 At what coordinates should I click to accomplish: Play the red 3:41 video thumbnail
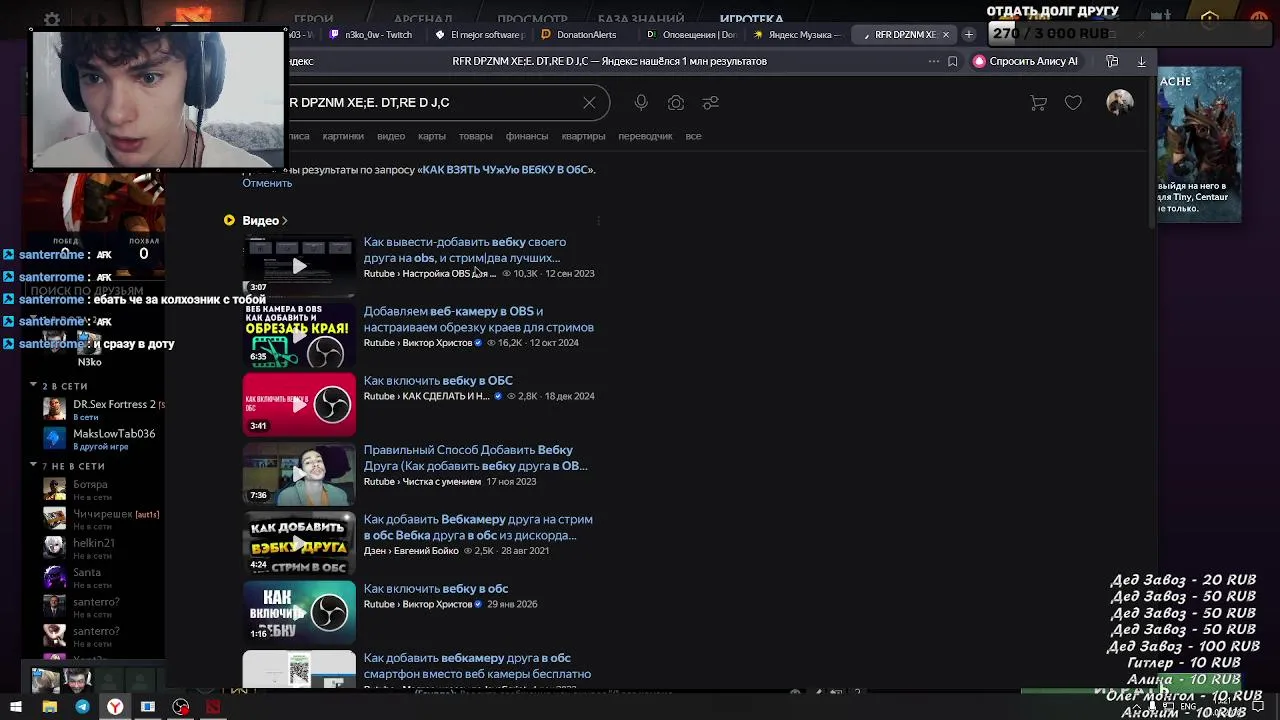pyautogui.click(x=299, y=404)
